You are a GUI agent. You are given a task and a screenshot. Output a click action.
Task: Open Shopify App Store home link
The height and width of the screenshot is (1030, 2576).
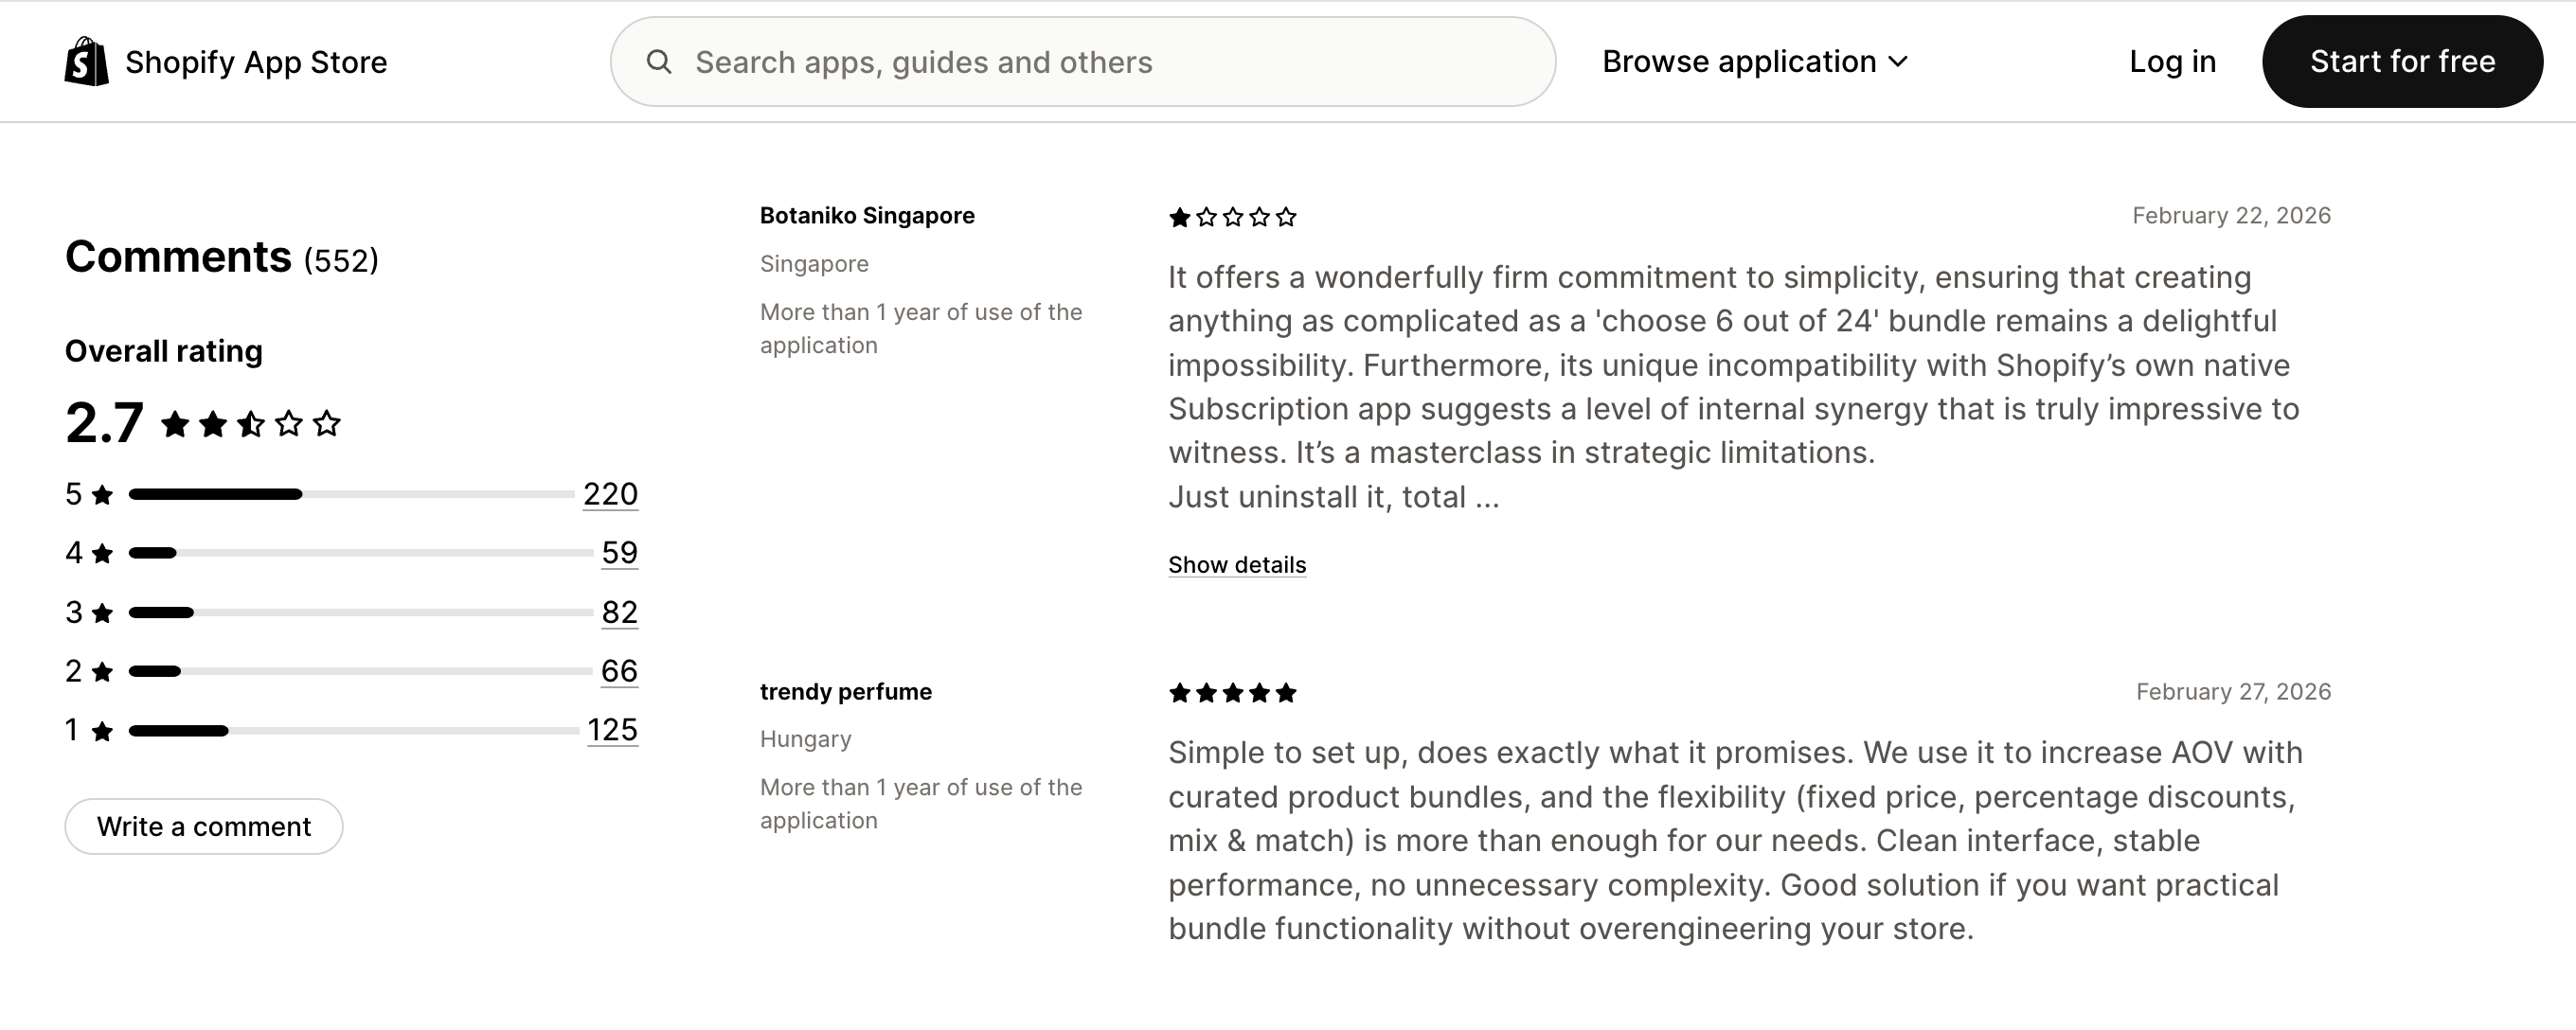[256, 61]
